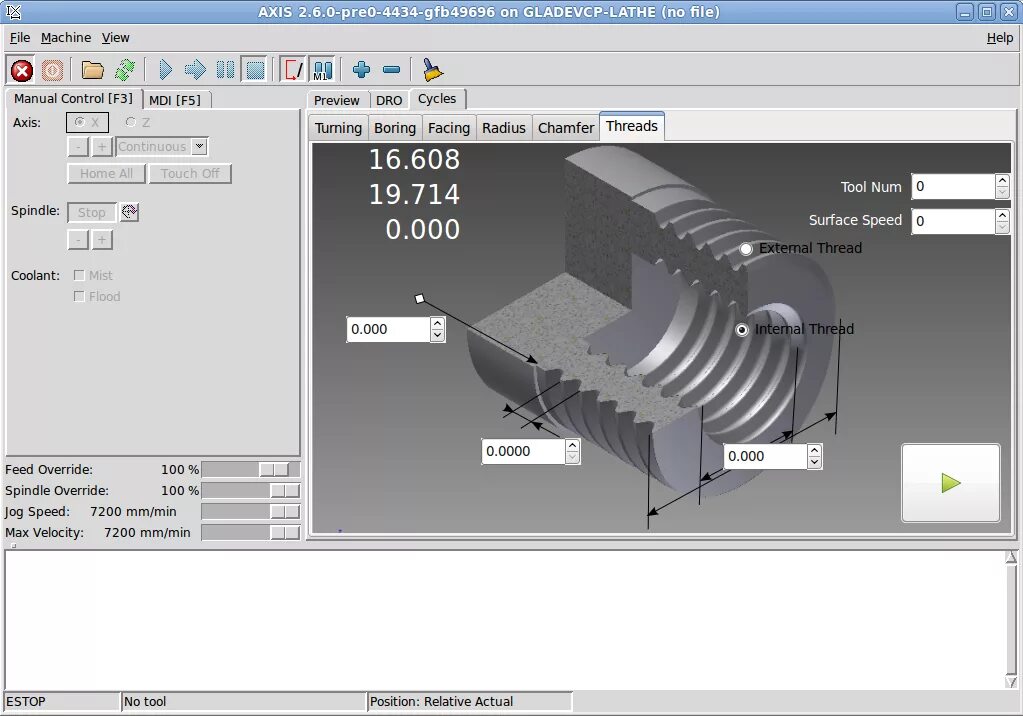The width and height of the screenshot is (1023, 716).
Task: Stop program execution with the square icon
Action: (254, 70)
